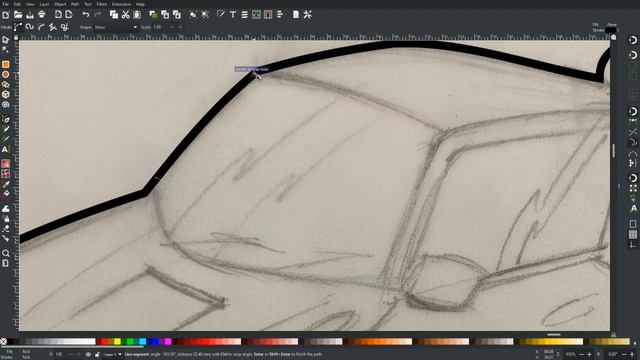Open the Preferences tools icon
This screenshot has width=640, height=360.
point(308,15)
